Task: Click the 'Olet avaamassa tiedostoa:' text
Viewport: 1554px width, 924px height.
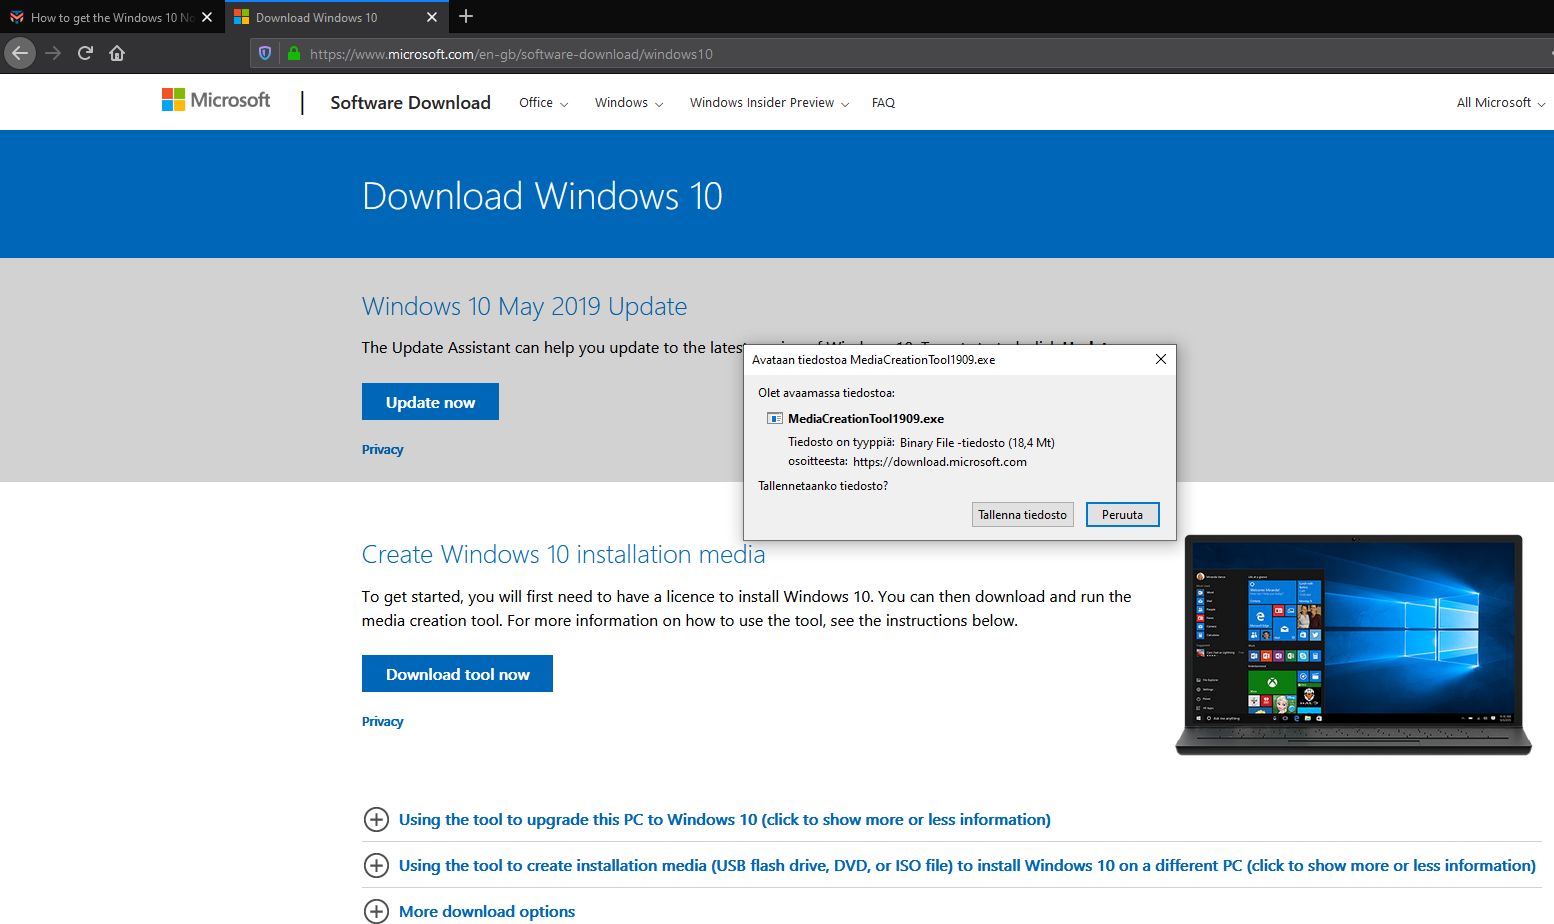Action: pos(826,393)
